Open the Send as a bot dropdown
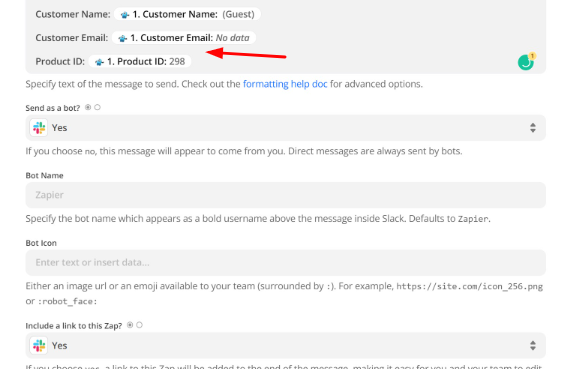The image size is (566, 369). click(x=286, y=128)
